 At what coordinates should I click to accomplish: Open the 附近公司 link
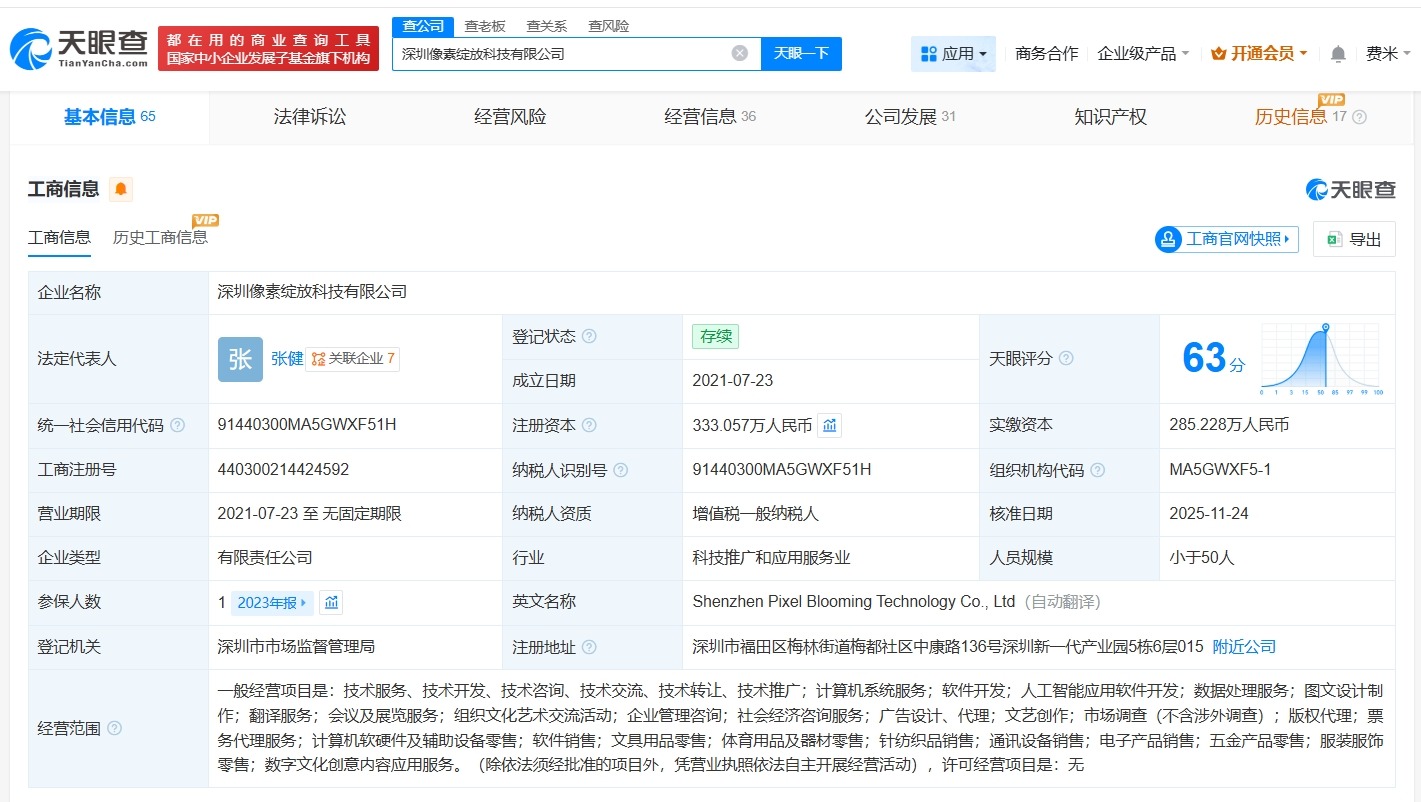pyautogui.click(x=1243, y=647)
